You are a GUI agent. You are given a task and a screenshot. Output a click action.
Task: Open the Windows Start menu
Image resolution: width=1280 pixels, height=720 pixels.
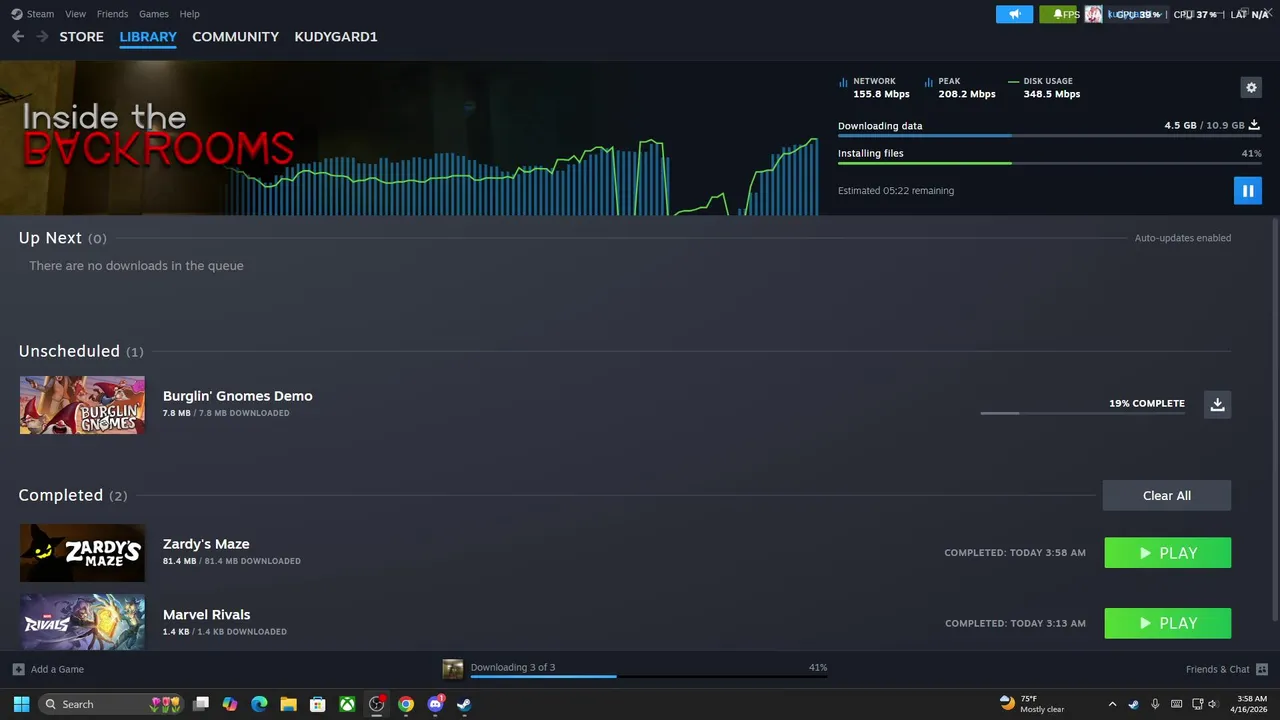point(21,704)
